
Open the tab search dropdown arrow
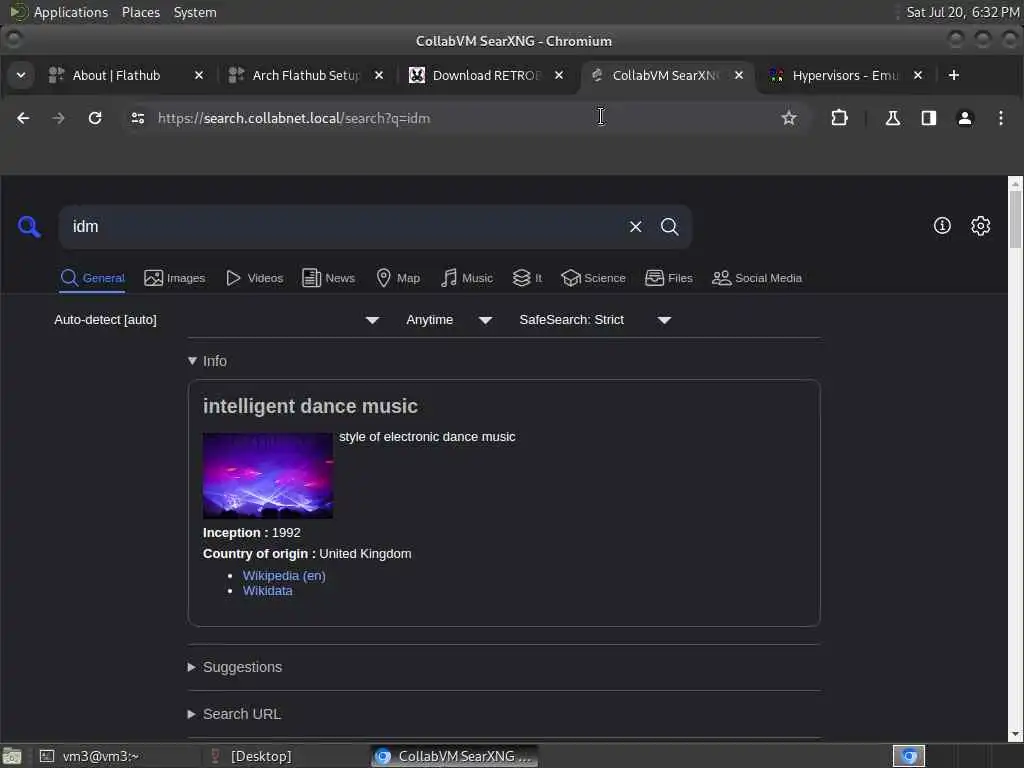click(21, 75)
